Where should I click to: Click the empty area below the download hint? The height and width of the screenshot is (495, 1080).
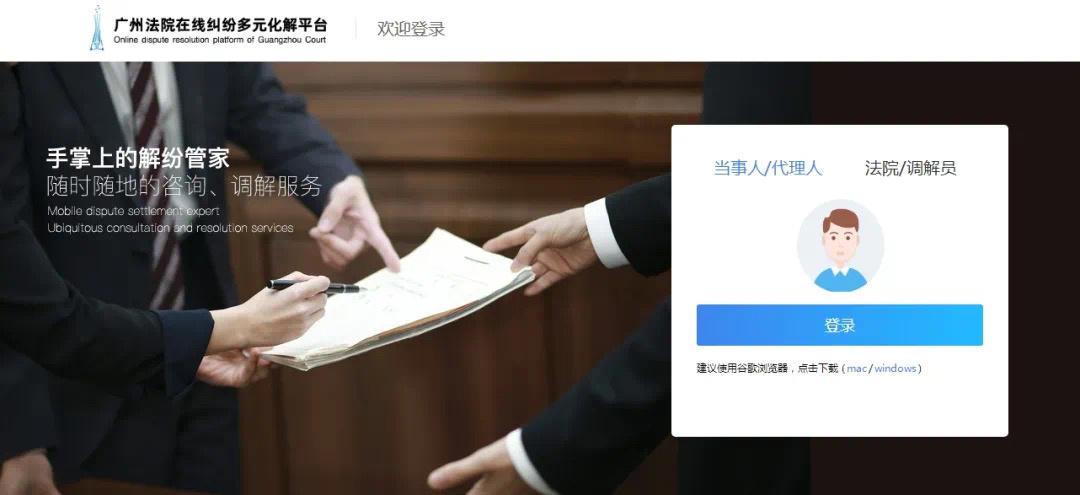(840, 406)
